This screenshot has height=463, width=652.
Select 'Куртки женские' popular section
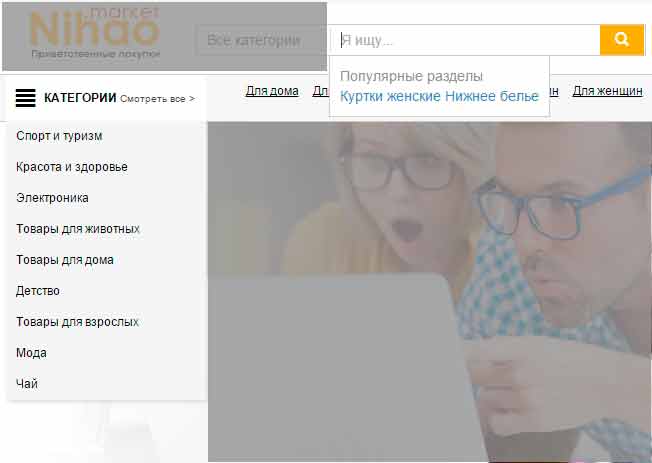point(390,96)
